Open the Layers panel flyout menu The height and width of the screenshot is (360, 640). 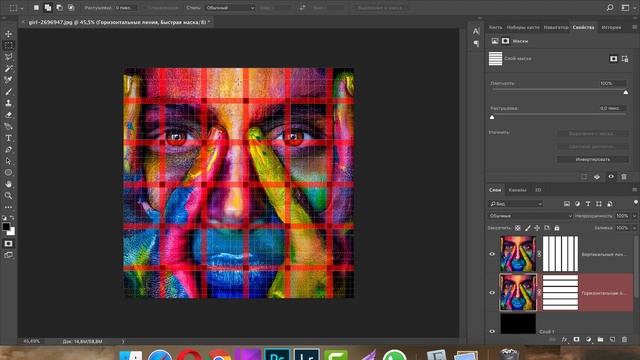pos(634,190)
